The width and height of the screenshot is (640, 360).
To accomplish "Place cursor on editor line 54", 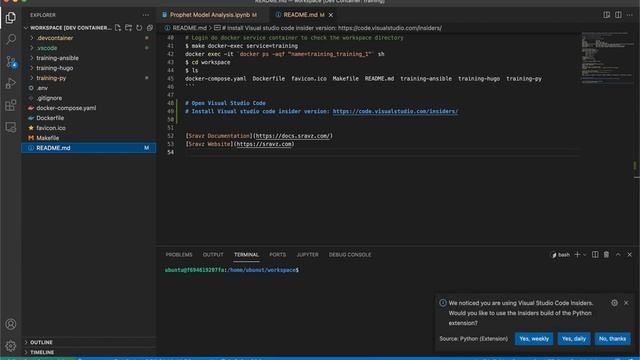I will coord(382,152).
